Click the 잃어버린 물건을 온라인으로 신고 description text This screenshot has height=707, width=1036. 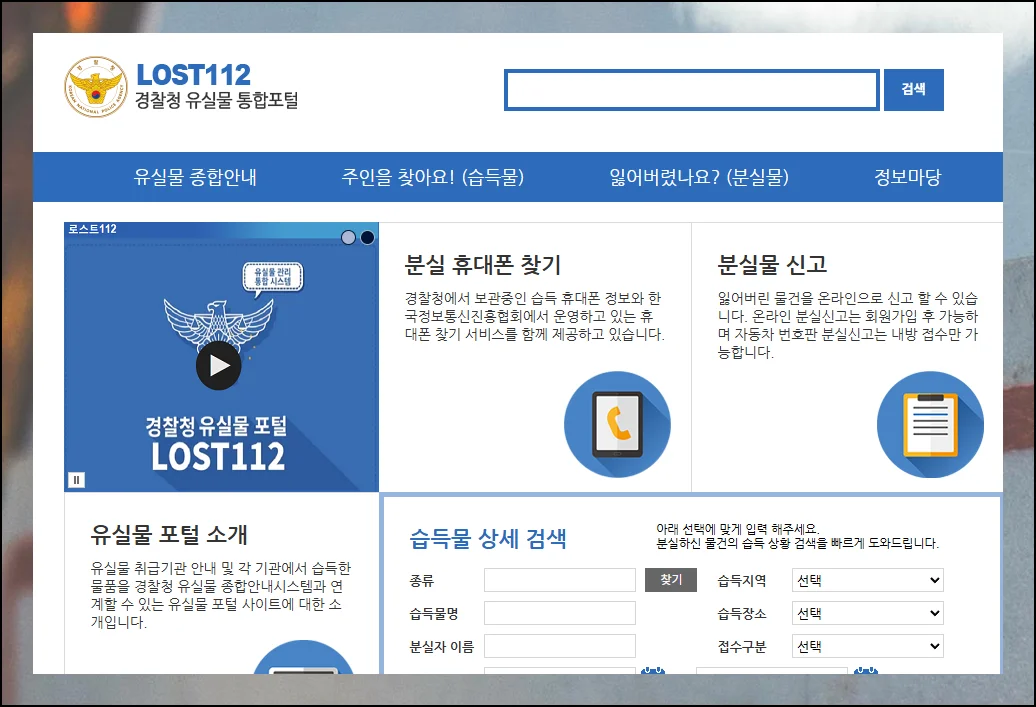coord(848,325)
